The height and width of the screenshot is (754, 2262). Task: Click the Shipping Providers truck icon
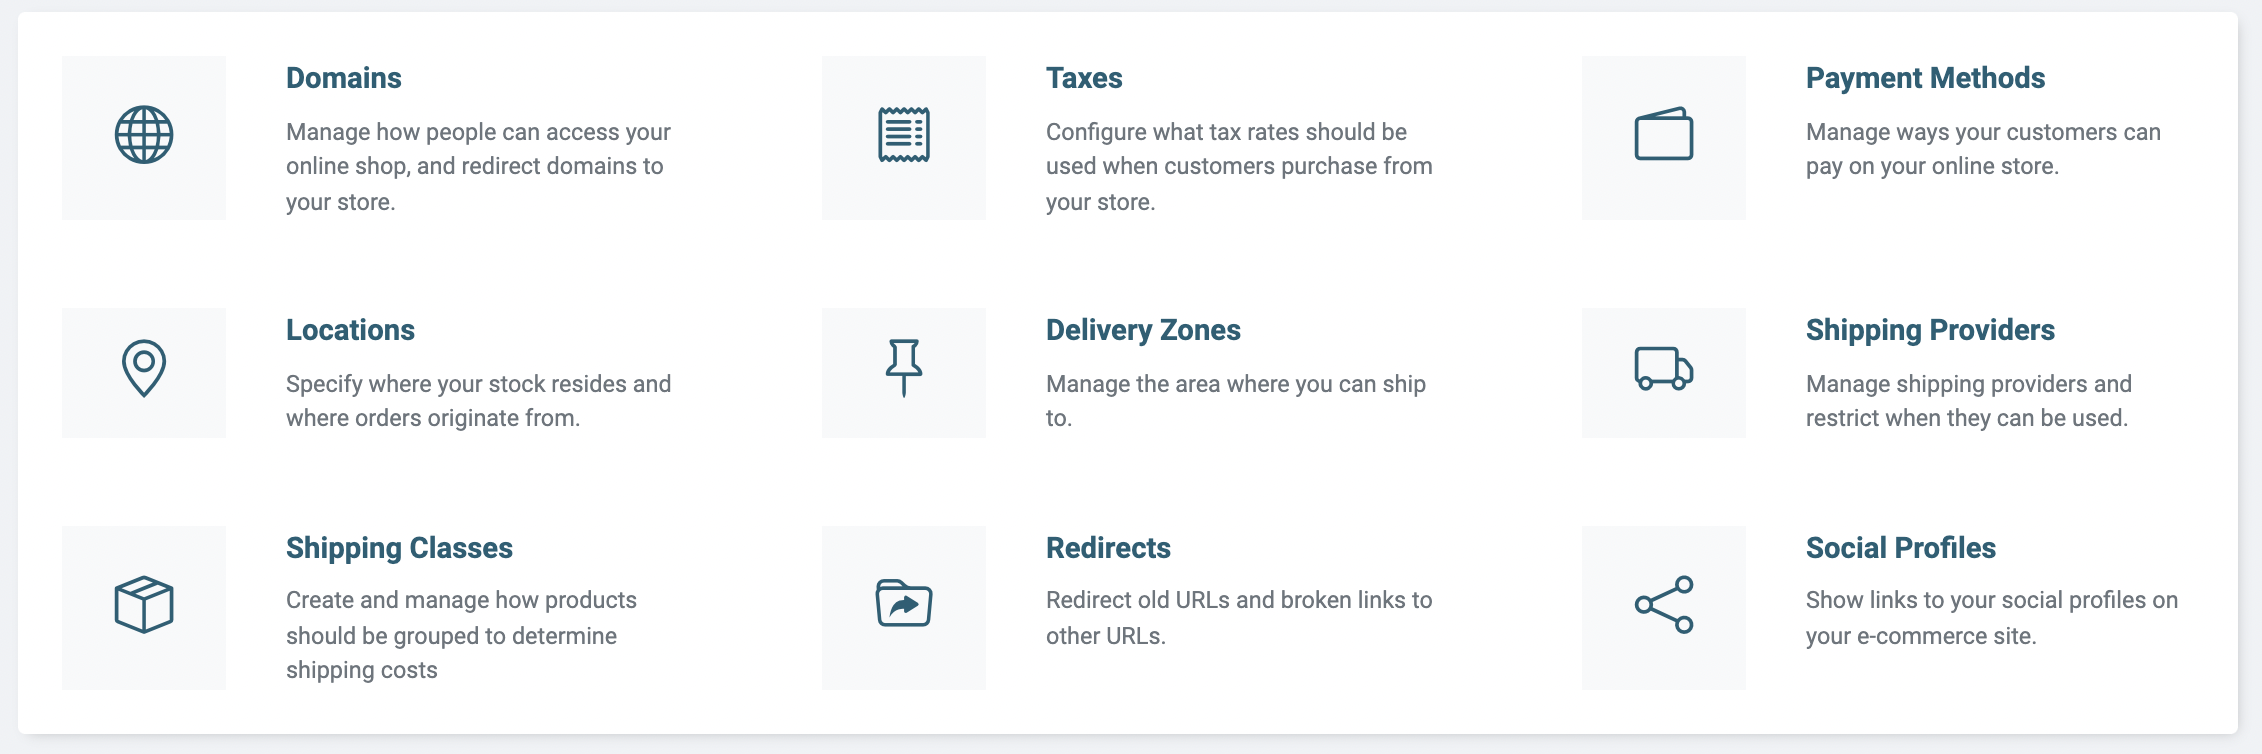(x=1664, y=368)
